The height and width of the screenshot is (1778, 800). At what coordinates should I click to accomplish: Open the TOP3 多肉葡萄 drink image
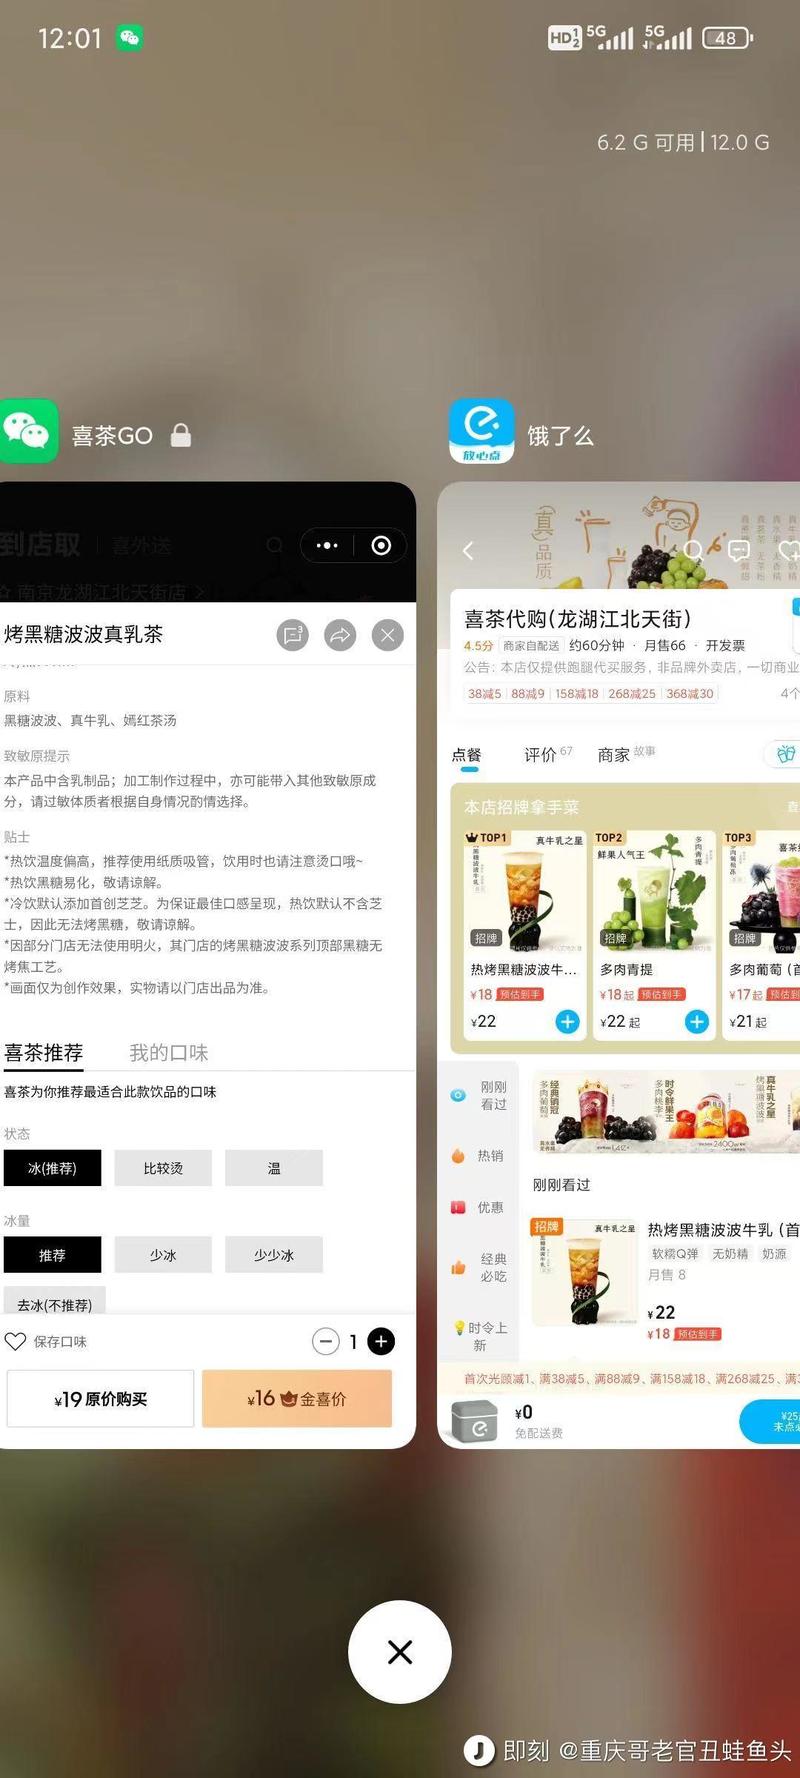[x=762, y=890]
